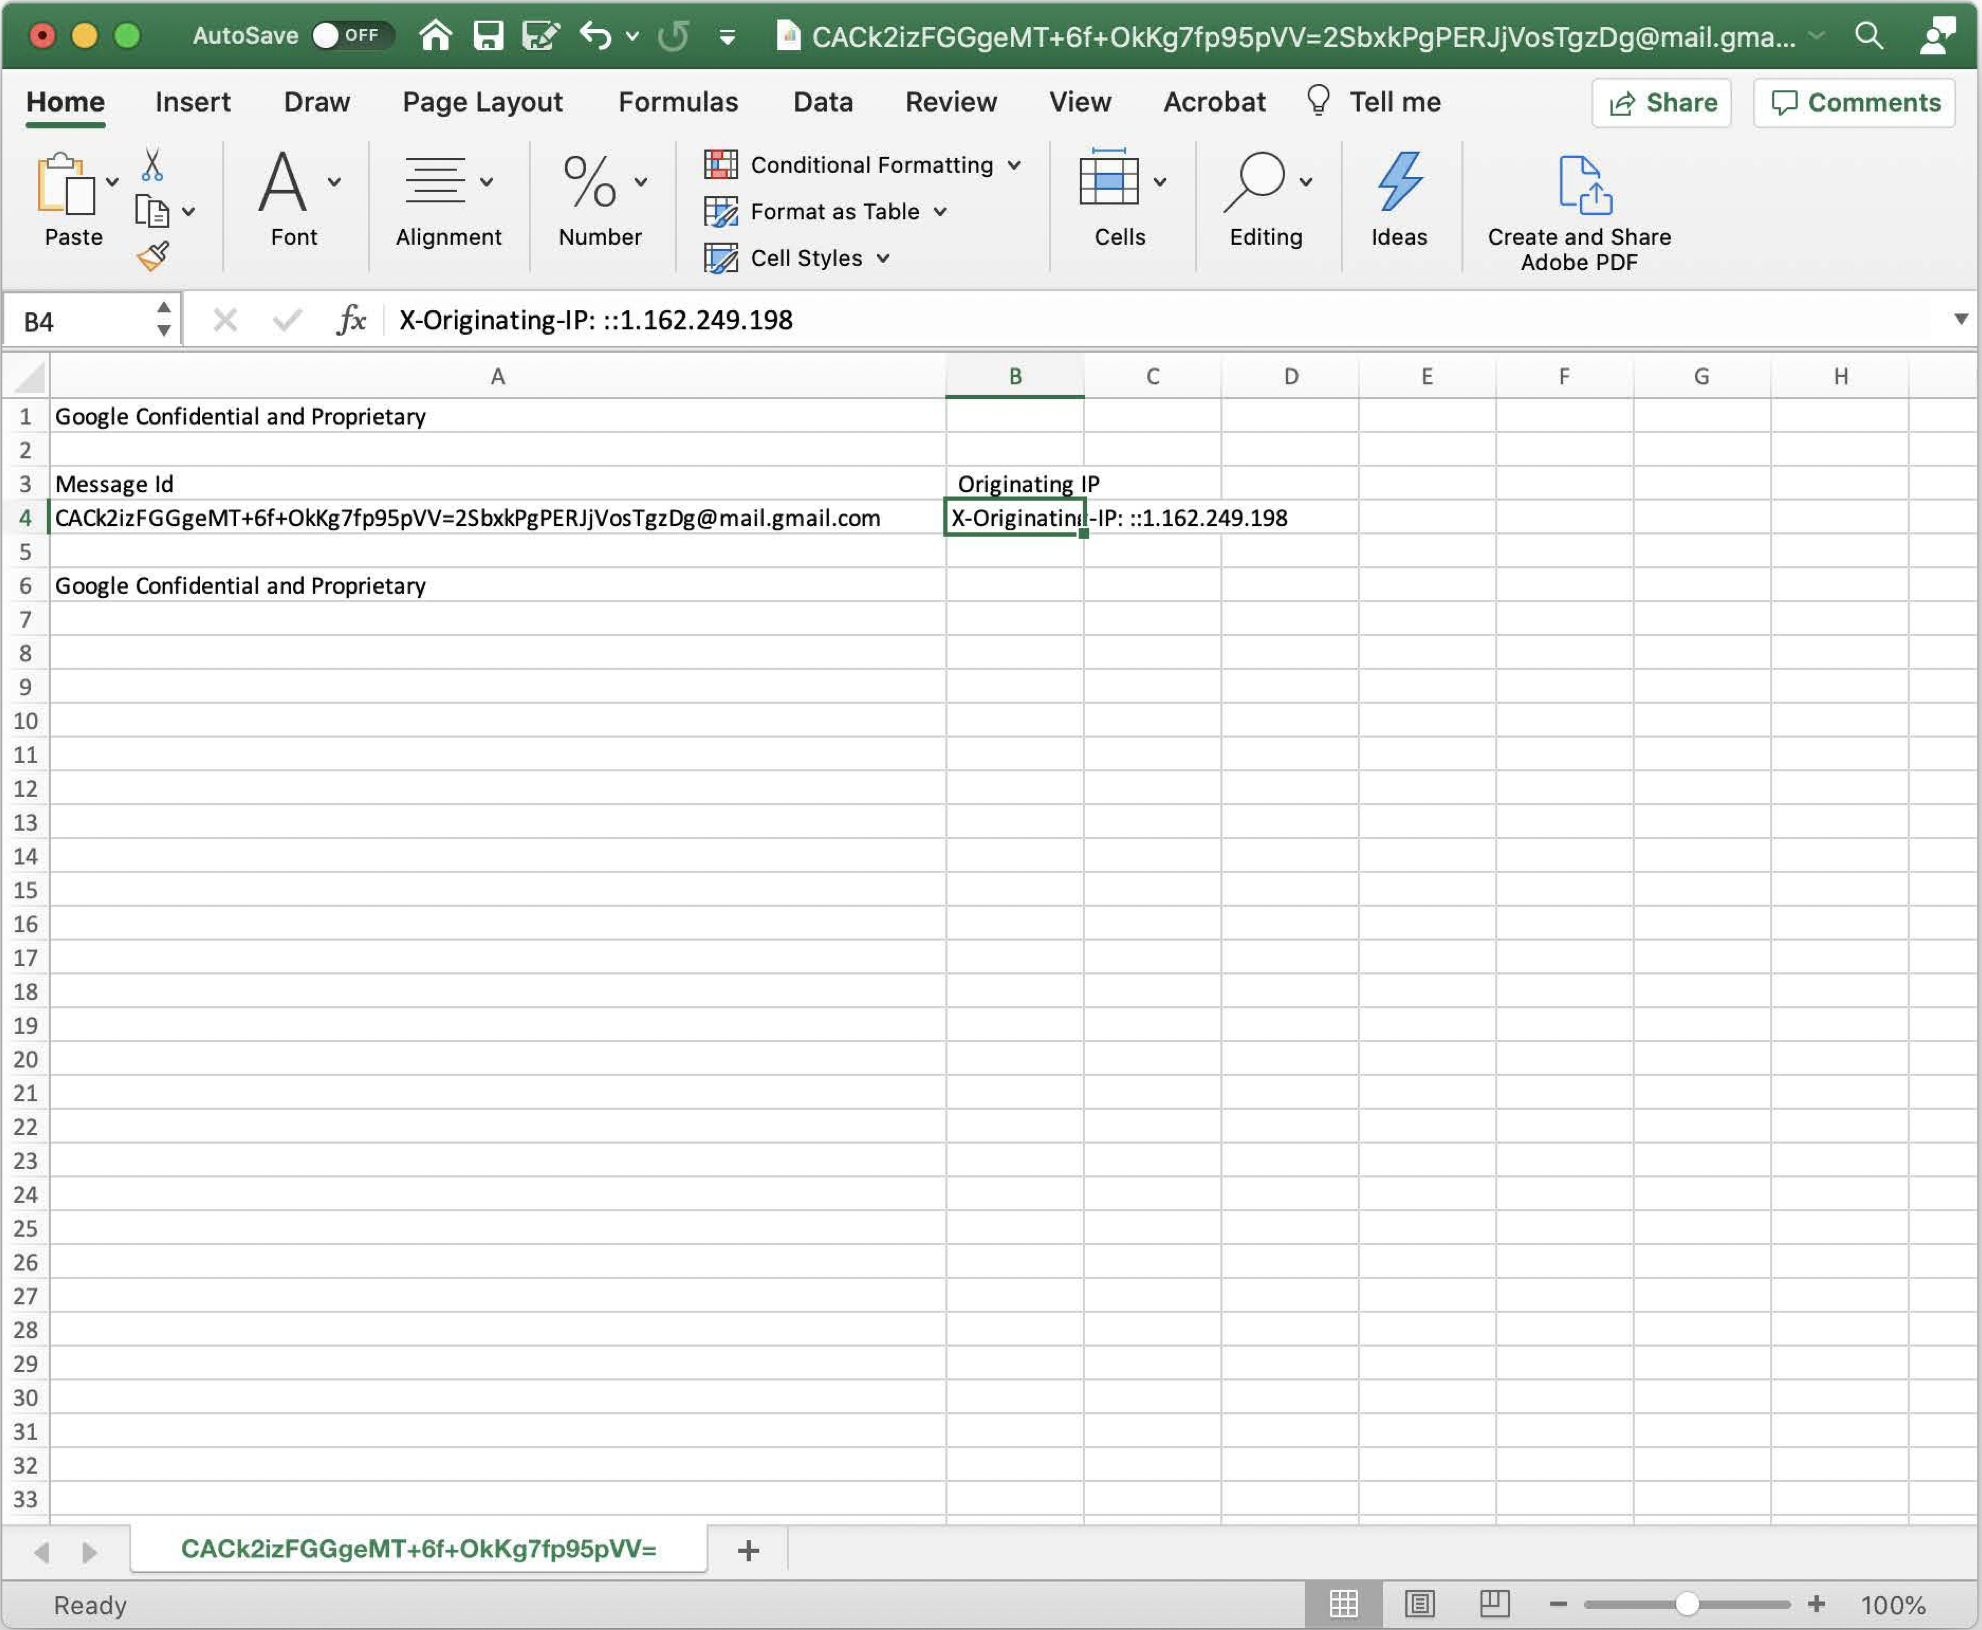
Task: Click the previous sheet arrow
Action: (x=41, y=1552)
